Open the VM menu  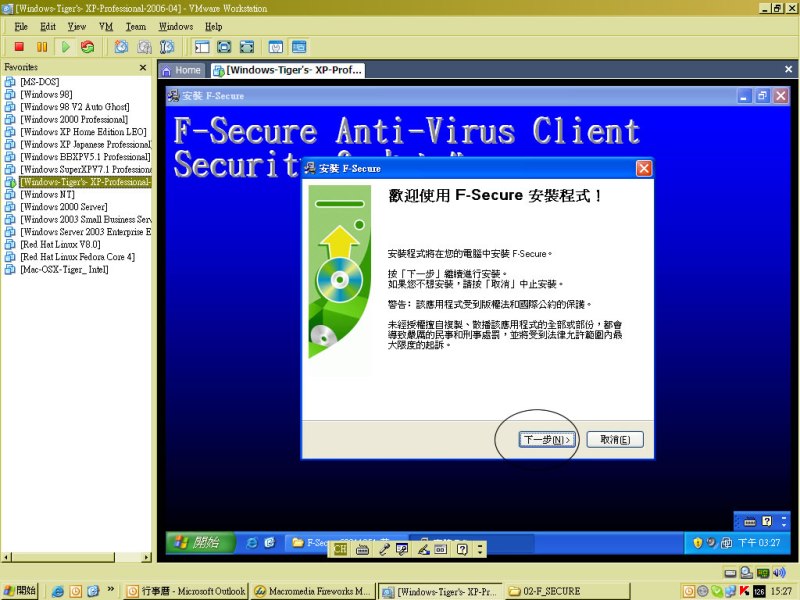[106, 27]
